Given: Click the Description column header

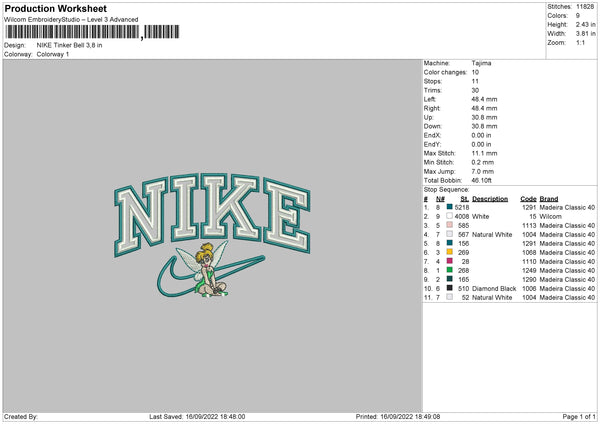Looking at the screenshot, I should pos(490,199).
